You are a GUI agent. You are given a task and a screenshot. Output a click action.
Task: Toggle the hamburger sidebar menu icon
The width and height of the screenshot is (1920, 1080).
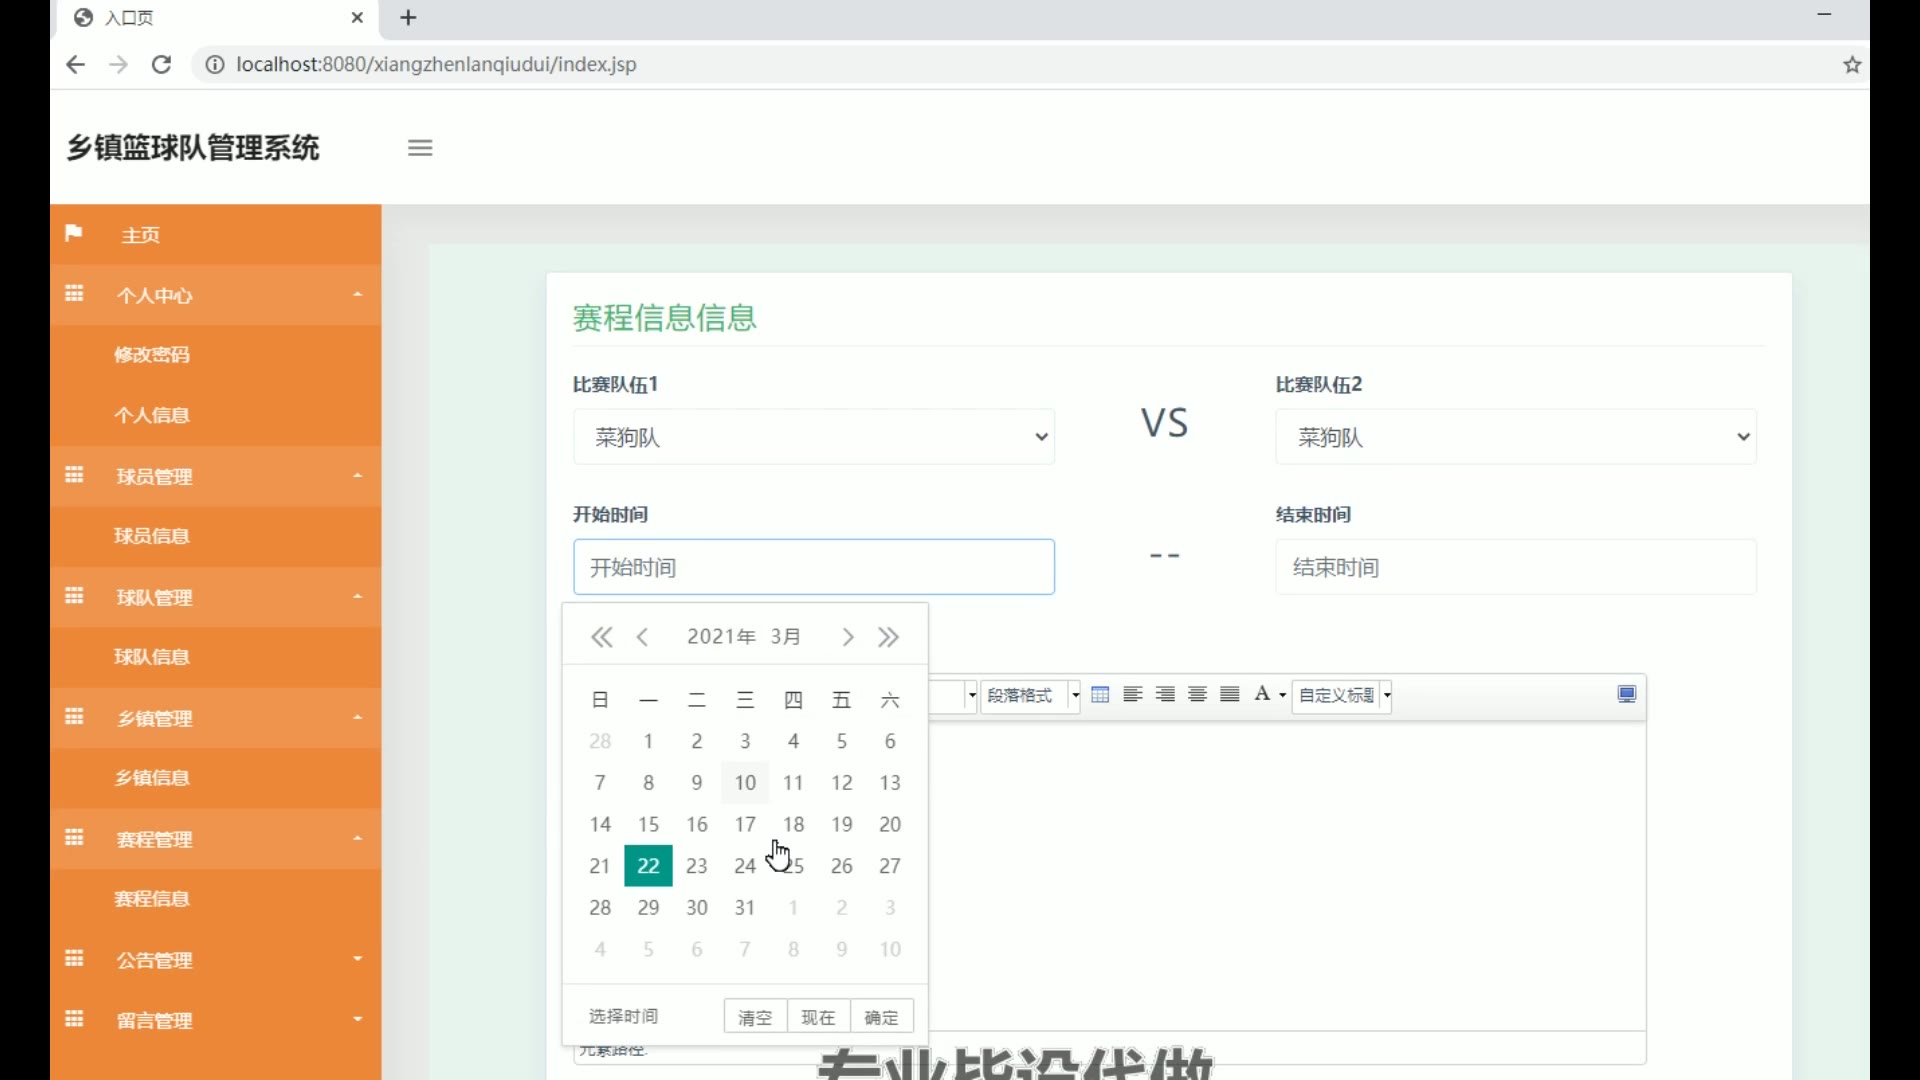tap(420, 148)
